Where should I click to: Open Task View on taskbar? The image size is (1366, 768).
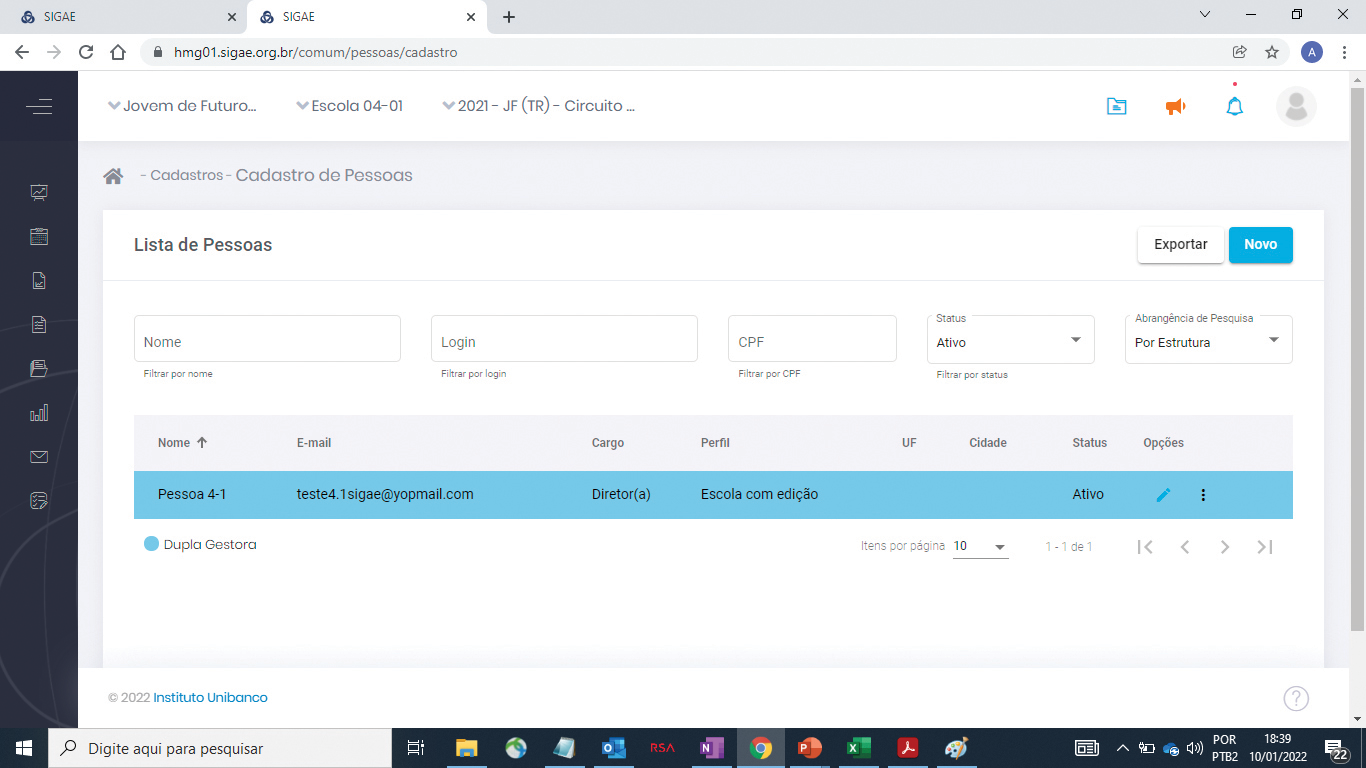416,748
